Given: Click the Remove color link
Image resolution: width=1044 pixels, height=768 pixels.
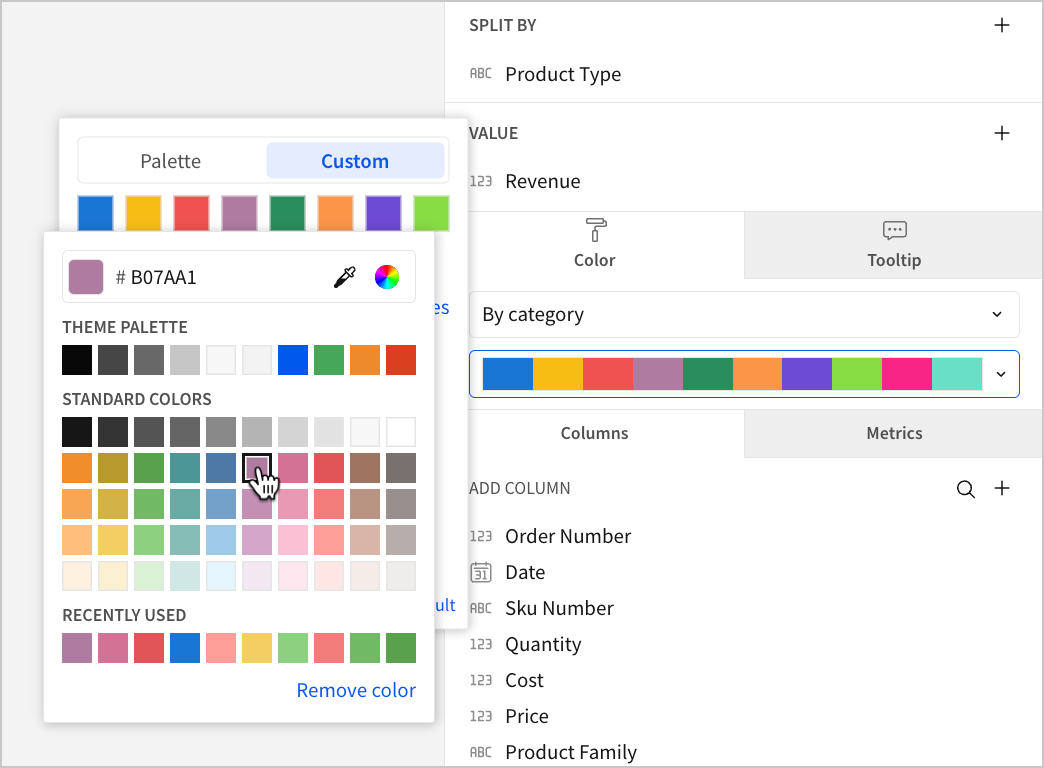Looking at the screenshot, I should click(356, 690).
